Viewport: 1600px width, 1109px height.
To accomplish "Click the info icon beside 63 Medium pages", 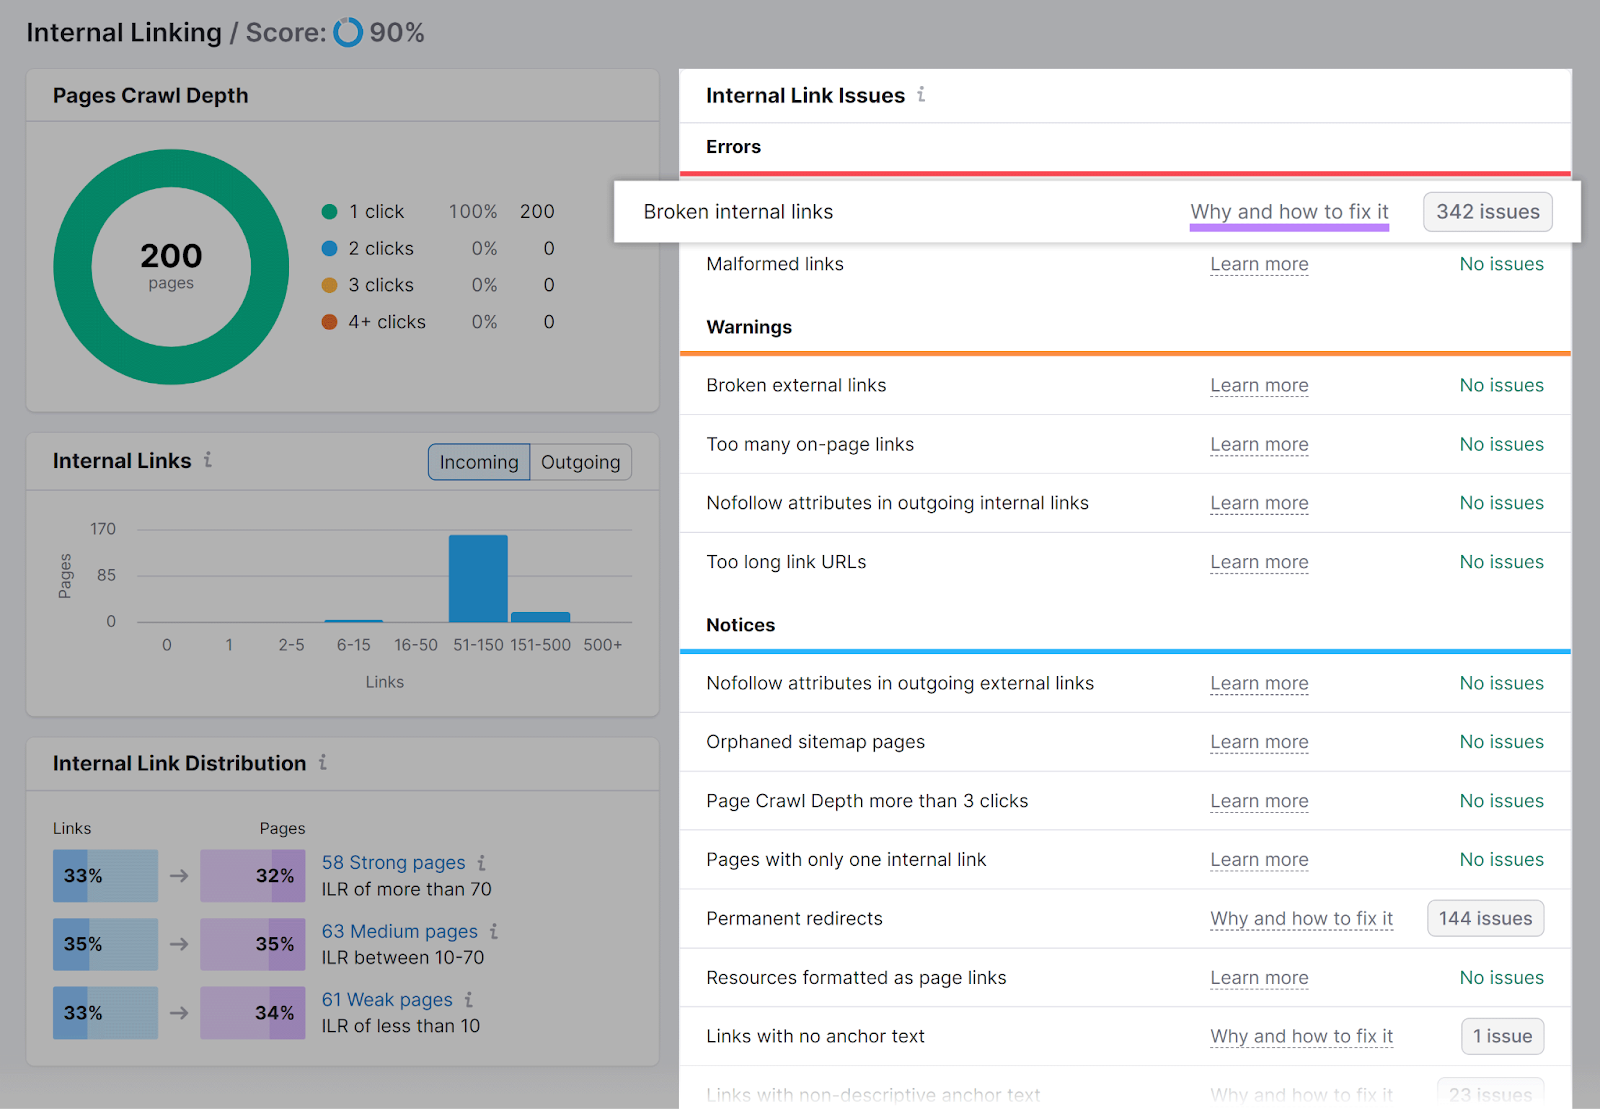I will click(496, 931).
